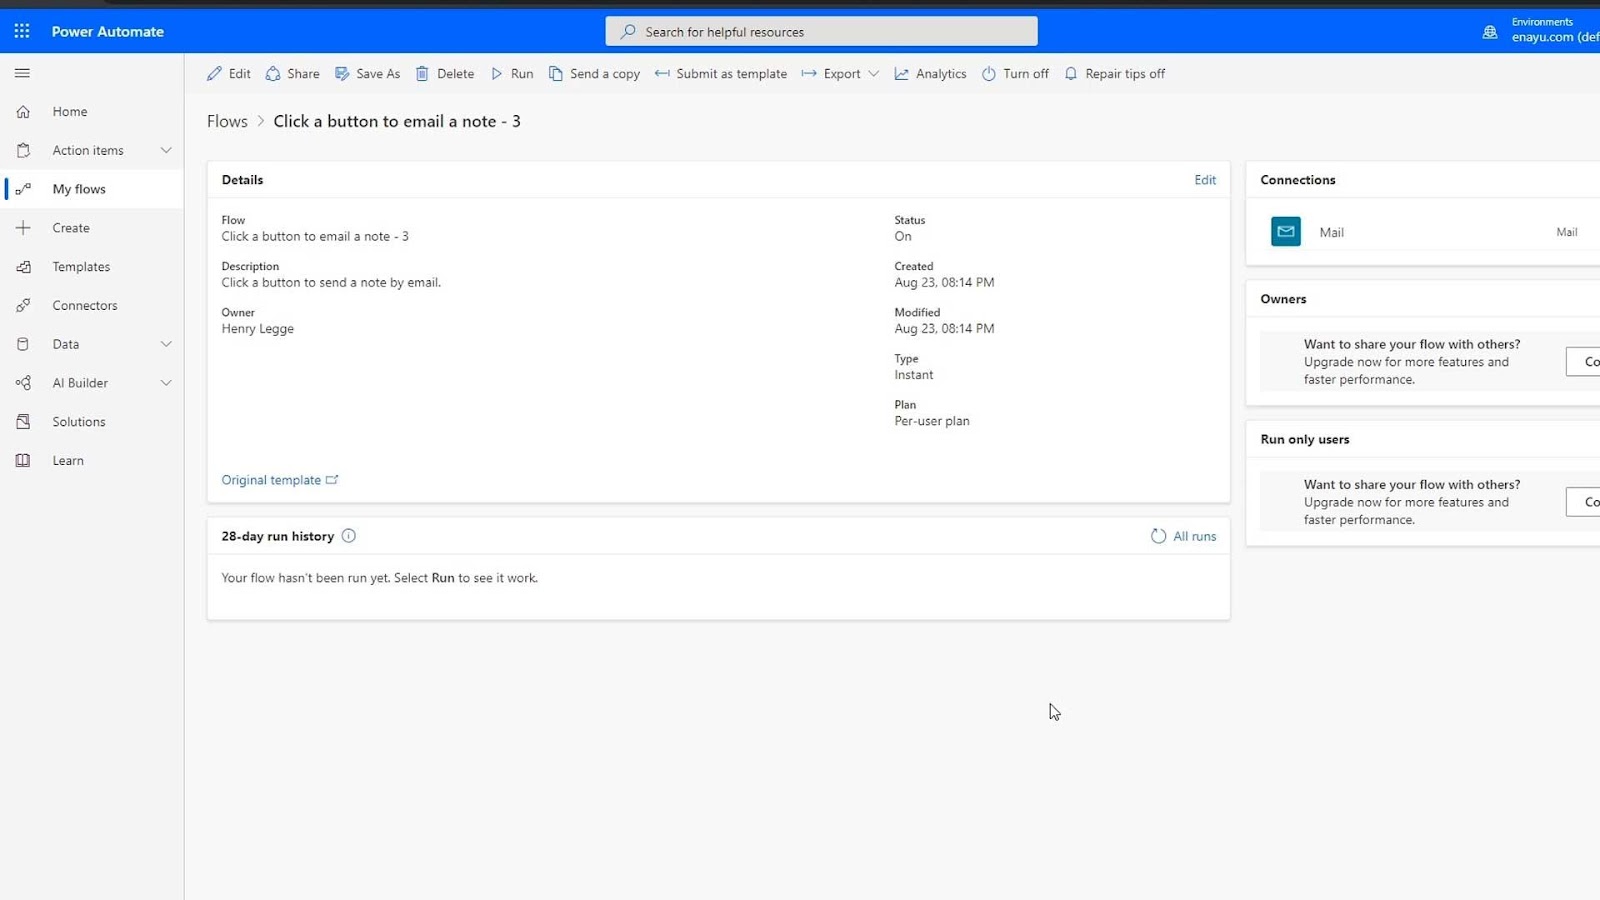This screenshot has width=1600, height=900.
Task: Click the Per-user plan value
Action: 932,421
